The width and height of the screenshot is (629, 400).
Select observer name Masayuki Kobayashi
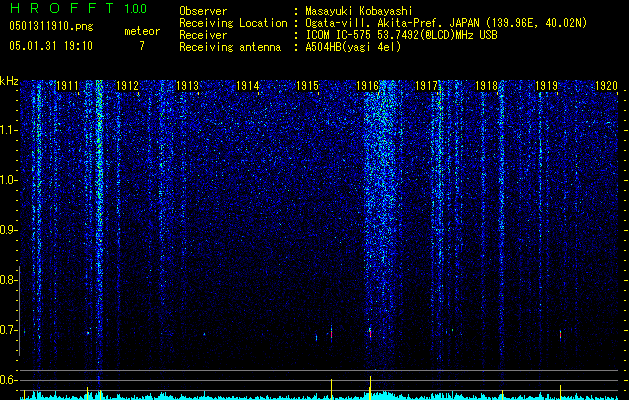click(x=359, y=11)
